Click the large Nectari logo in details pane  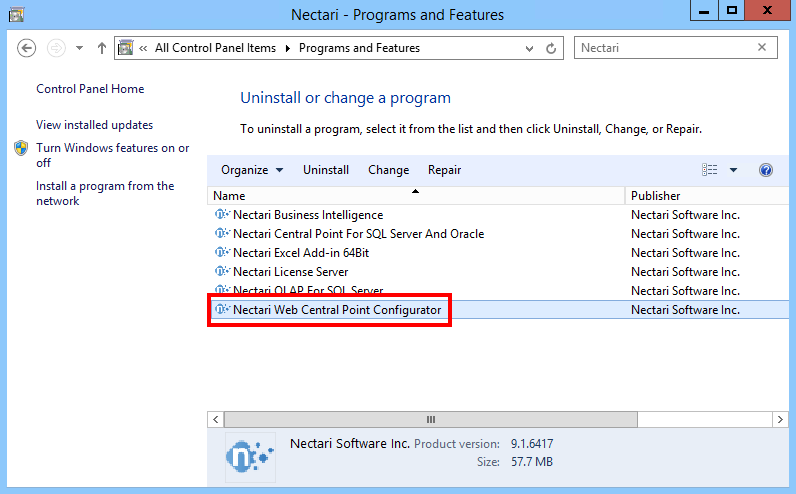tap(250, 456)
